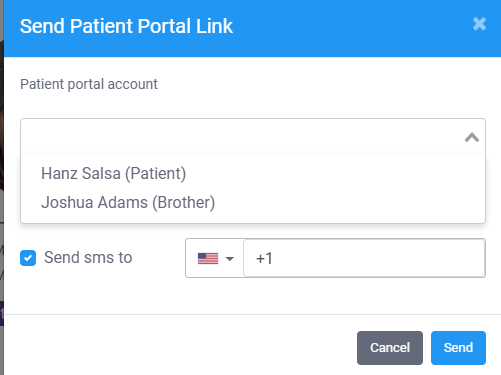Click the white checkmark in the blue box

(28, 258)
